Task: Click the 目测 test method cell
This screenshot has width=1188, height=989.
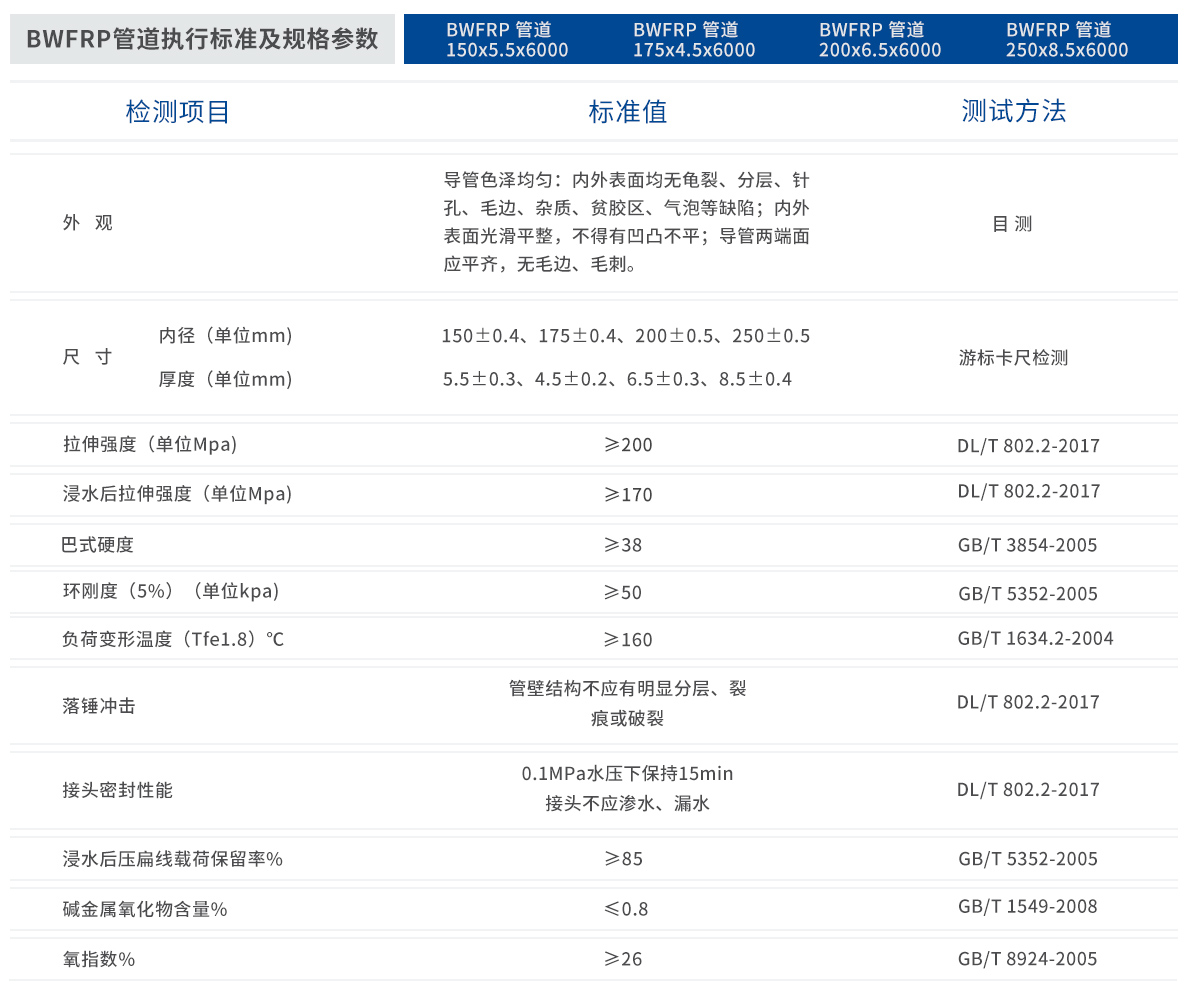Action: click(1011, 223)
